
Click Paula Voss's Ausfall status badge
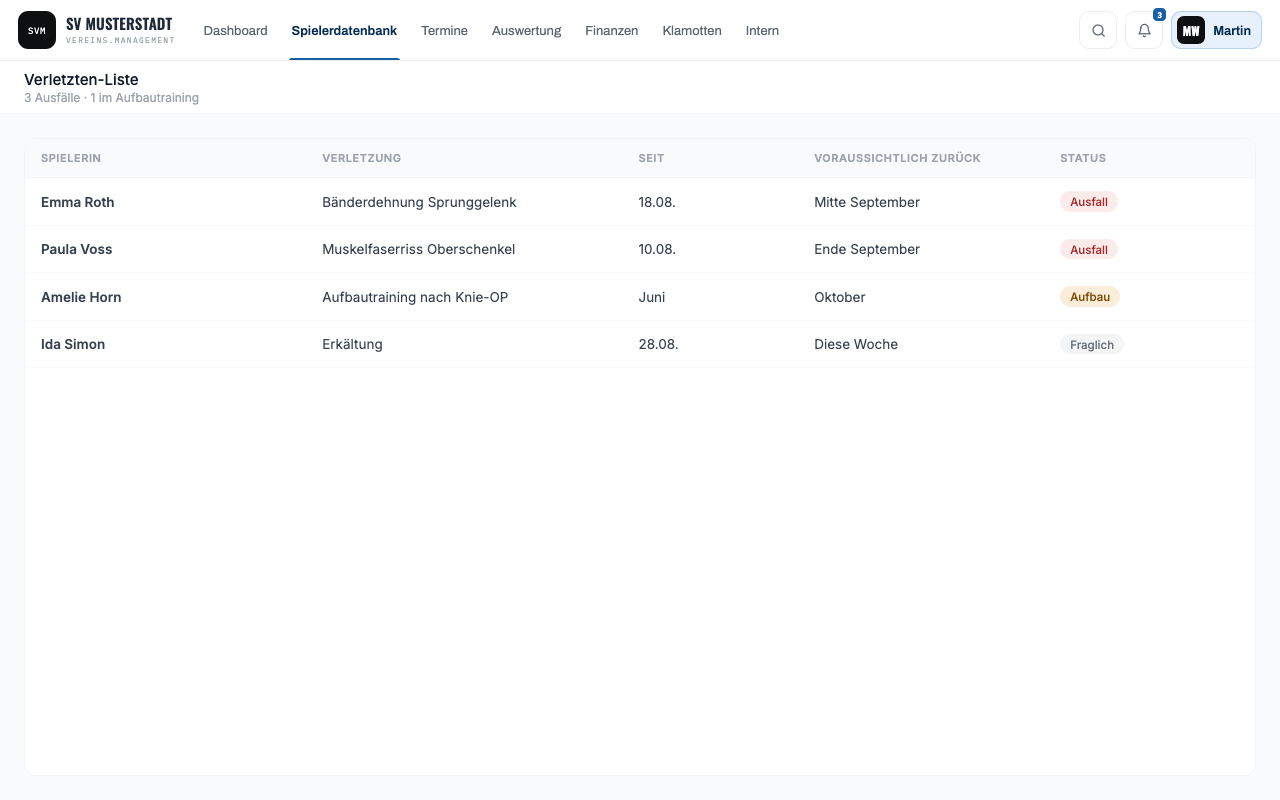[1089, 249]
